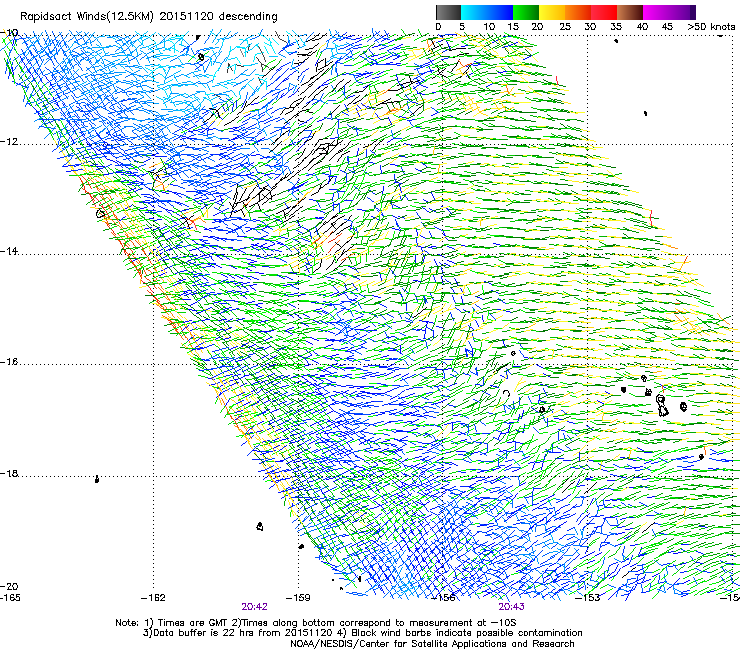740x650 pixels.
Task: Click the '-153' longitude axis label
Action: (588, 598)
